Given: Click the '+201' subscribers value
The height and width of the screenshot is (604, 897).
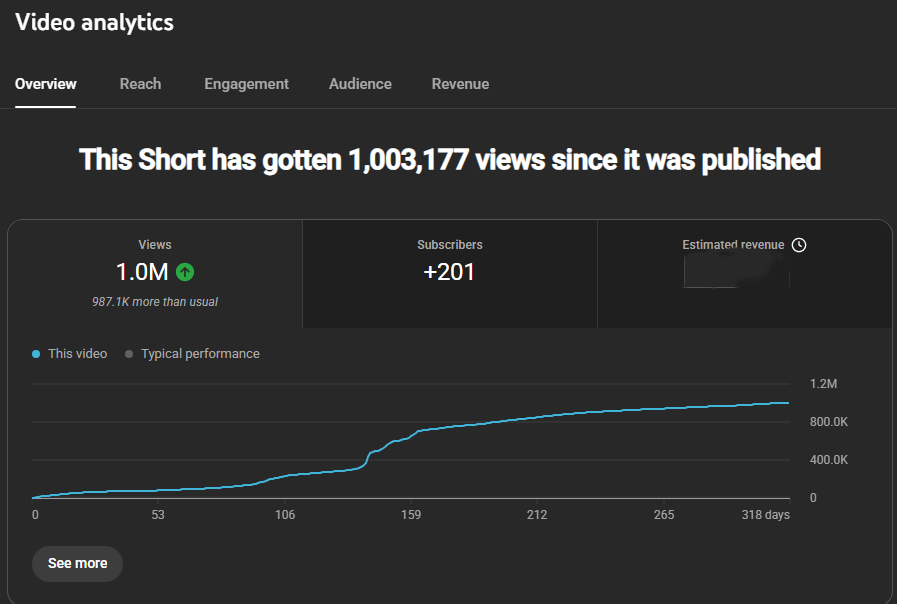Looking at the screenshot, I should pos(449,272).
